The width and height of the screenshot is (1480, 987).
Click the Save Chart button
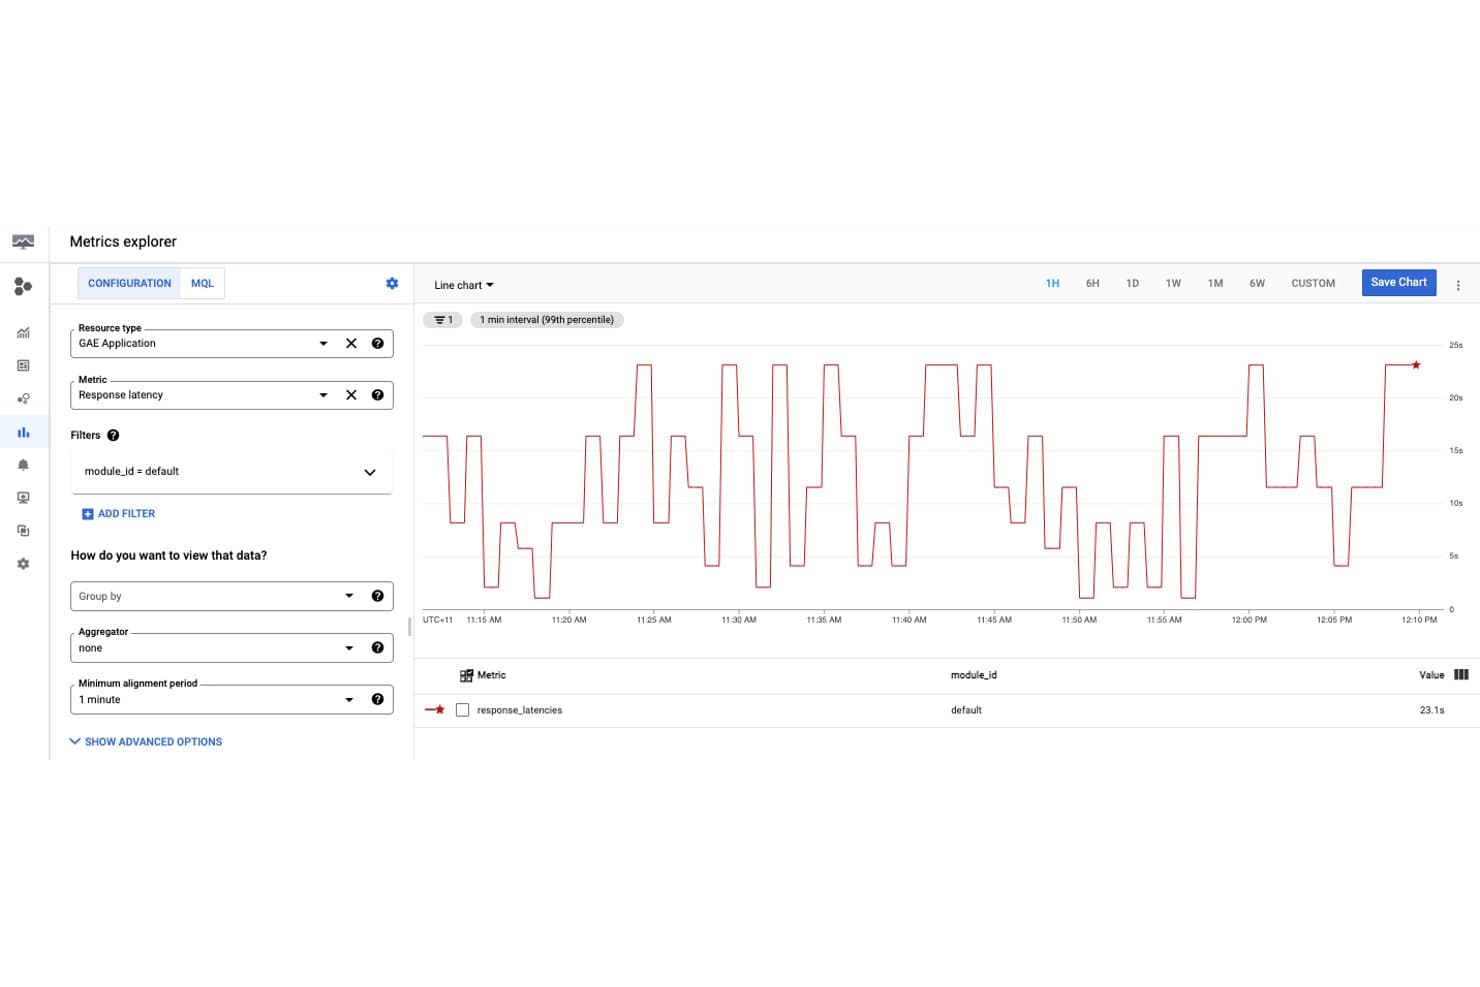click(1399, 283)
